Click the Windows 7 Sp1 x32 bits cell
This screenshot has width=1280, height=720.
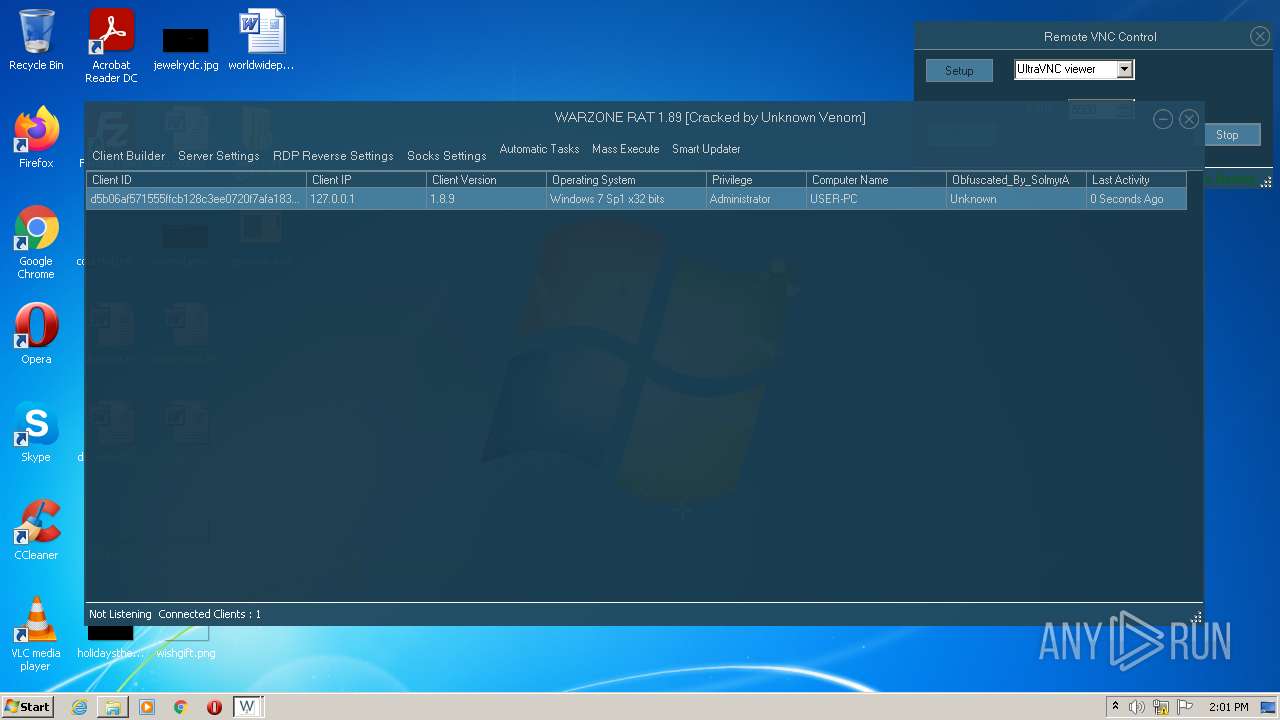(627, 199)
